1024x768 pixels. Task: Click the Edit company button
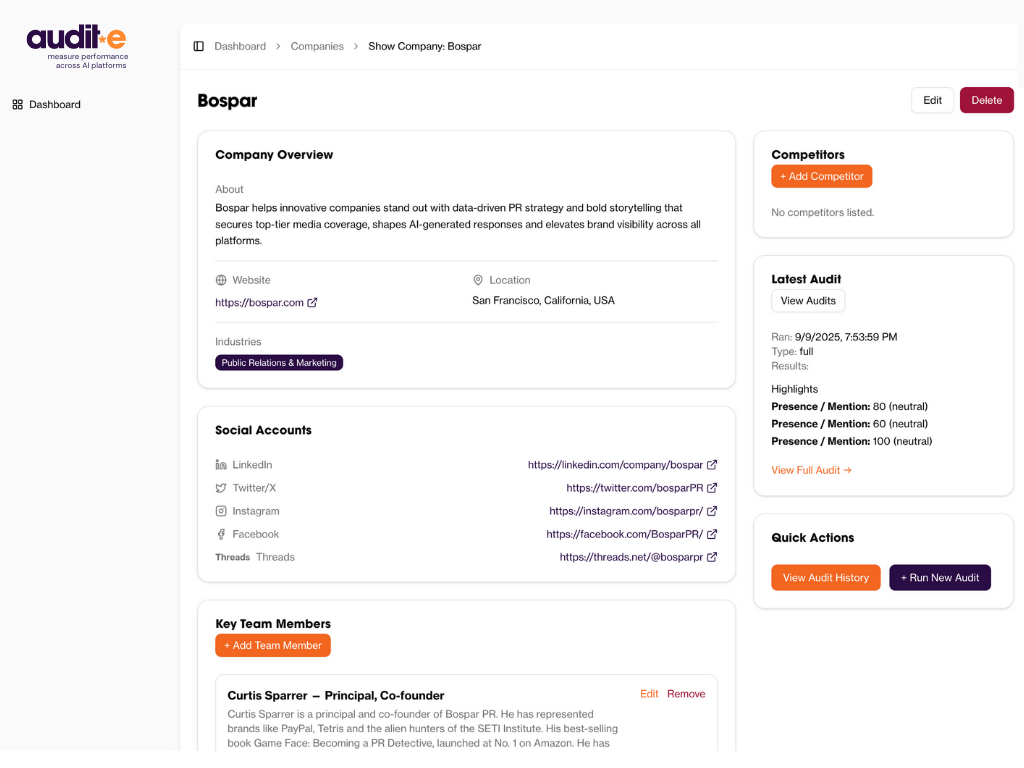pos(932,100)
